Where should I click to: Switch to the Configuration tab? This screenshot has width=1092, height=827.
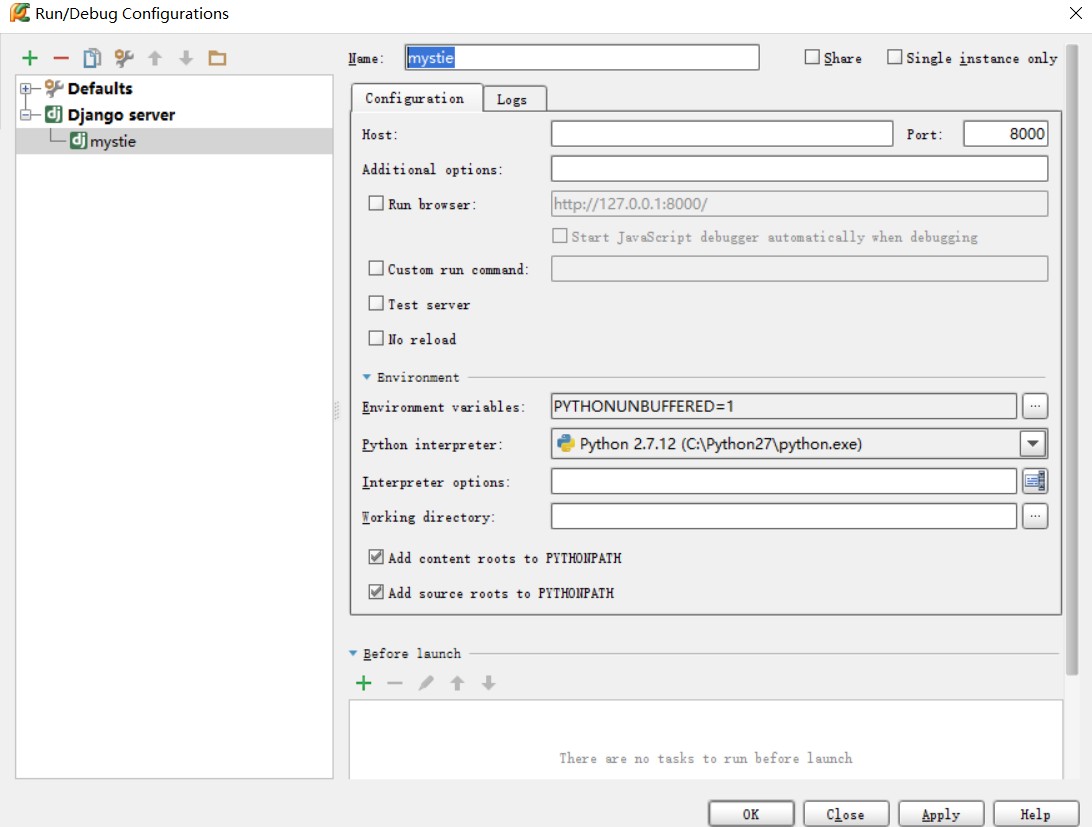(415, 98)
